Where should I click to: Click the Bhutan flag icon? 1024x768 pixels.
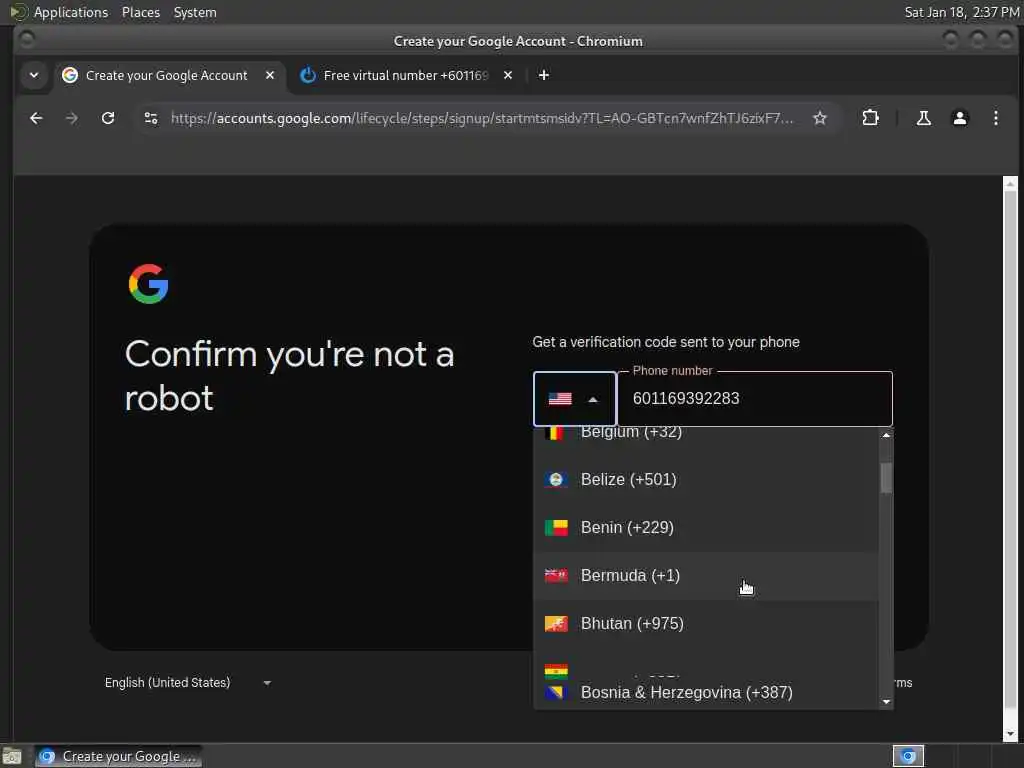(x=556, y=624)
